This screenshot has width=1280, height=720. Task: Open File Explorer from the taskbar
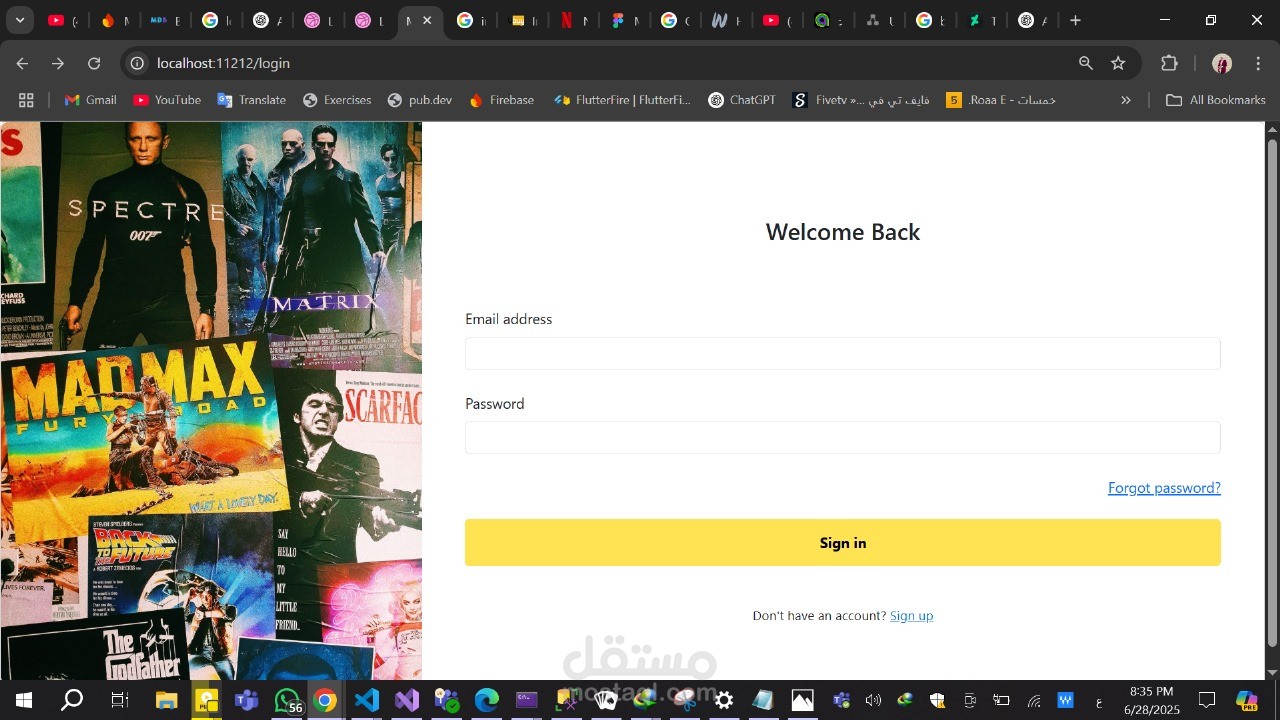[166, 700]
